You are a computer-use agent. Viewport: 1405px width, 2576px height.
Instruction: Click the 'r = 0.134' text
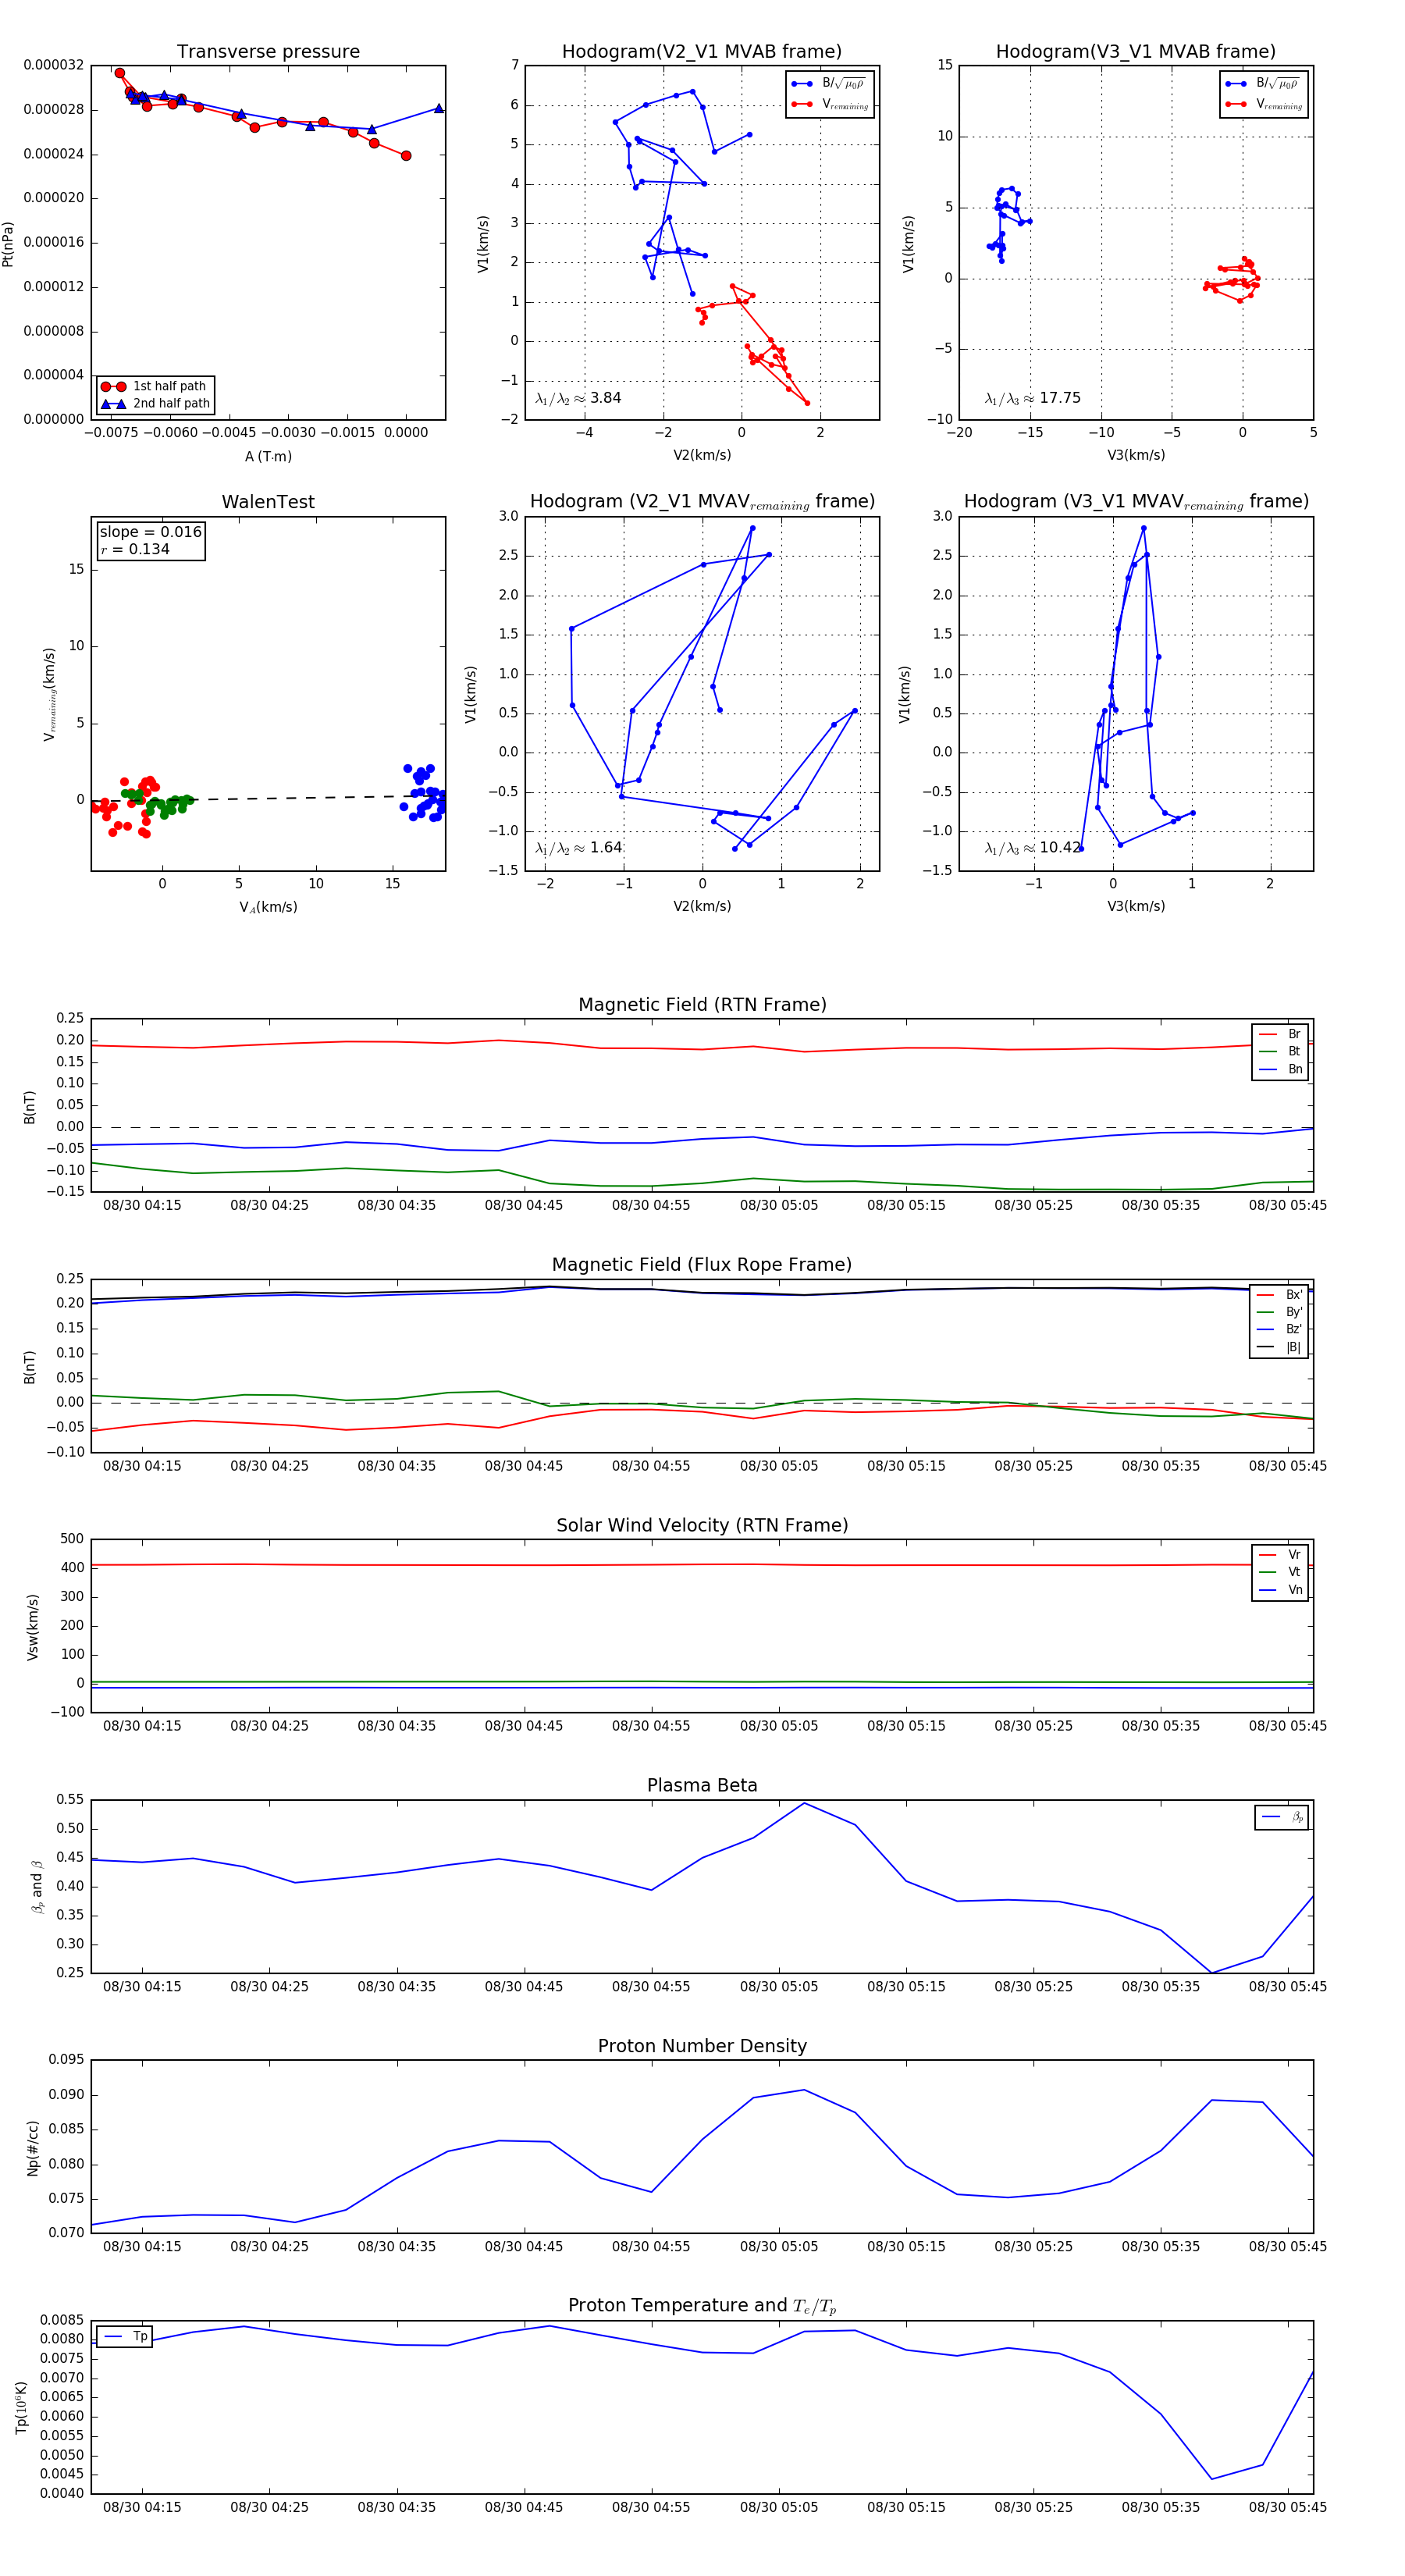click(135, 550)
